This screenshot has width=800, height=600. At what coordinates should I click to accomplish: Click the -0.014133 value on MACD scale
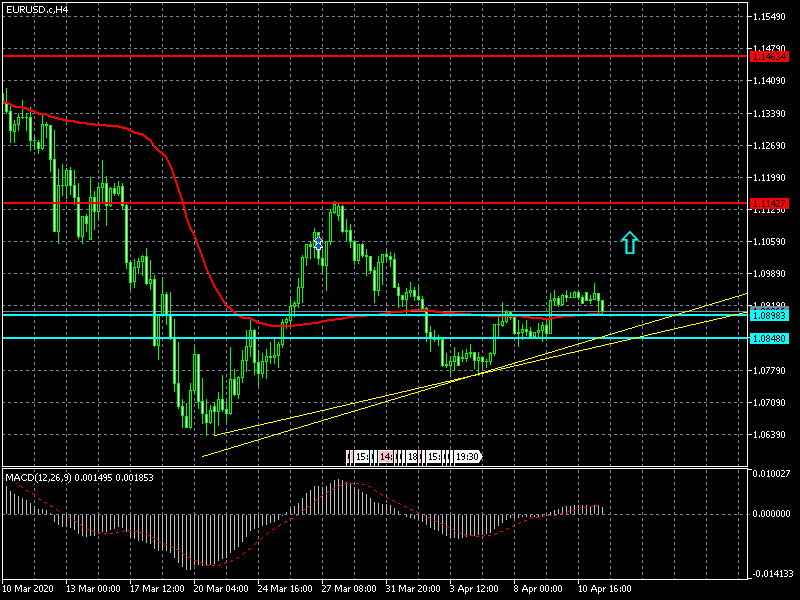pos(773,574)
